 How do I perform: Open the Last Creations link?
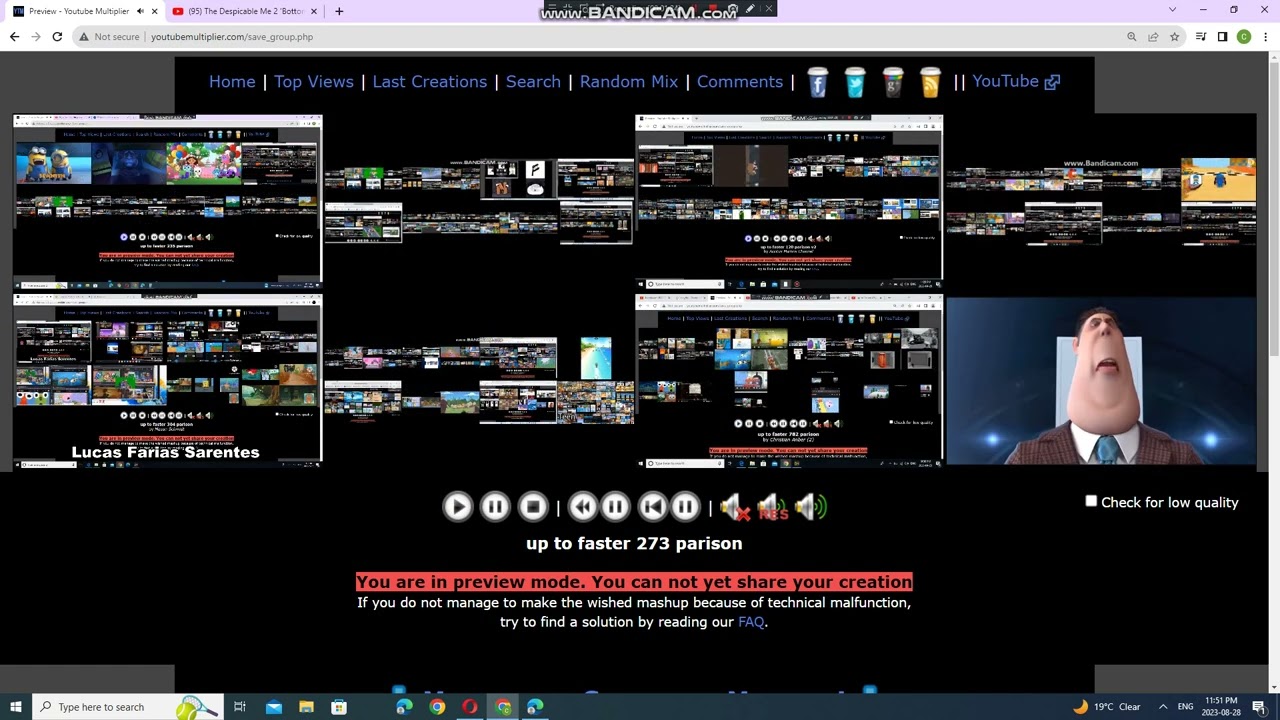pyautogui.click(x=430, y=82)
